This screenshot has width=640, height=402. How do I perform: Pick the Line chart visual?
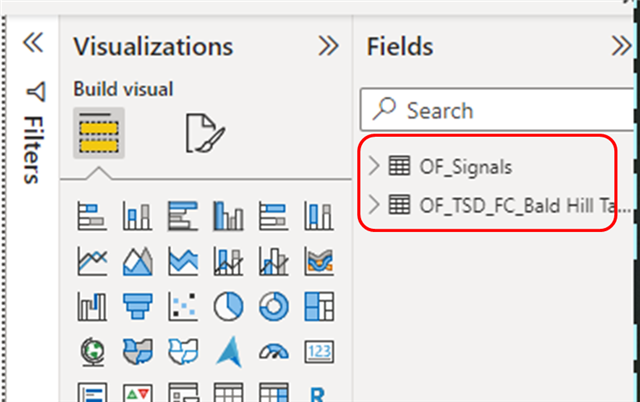coord(92,261)
